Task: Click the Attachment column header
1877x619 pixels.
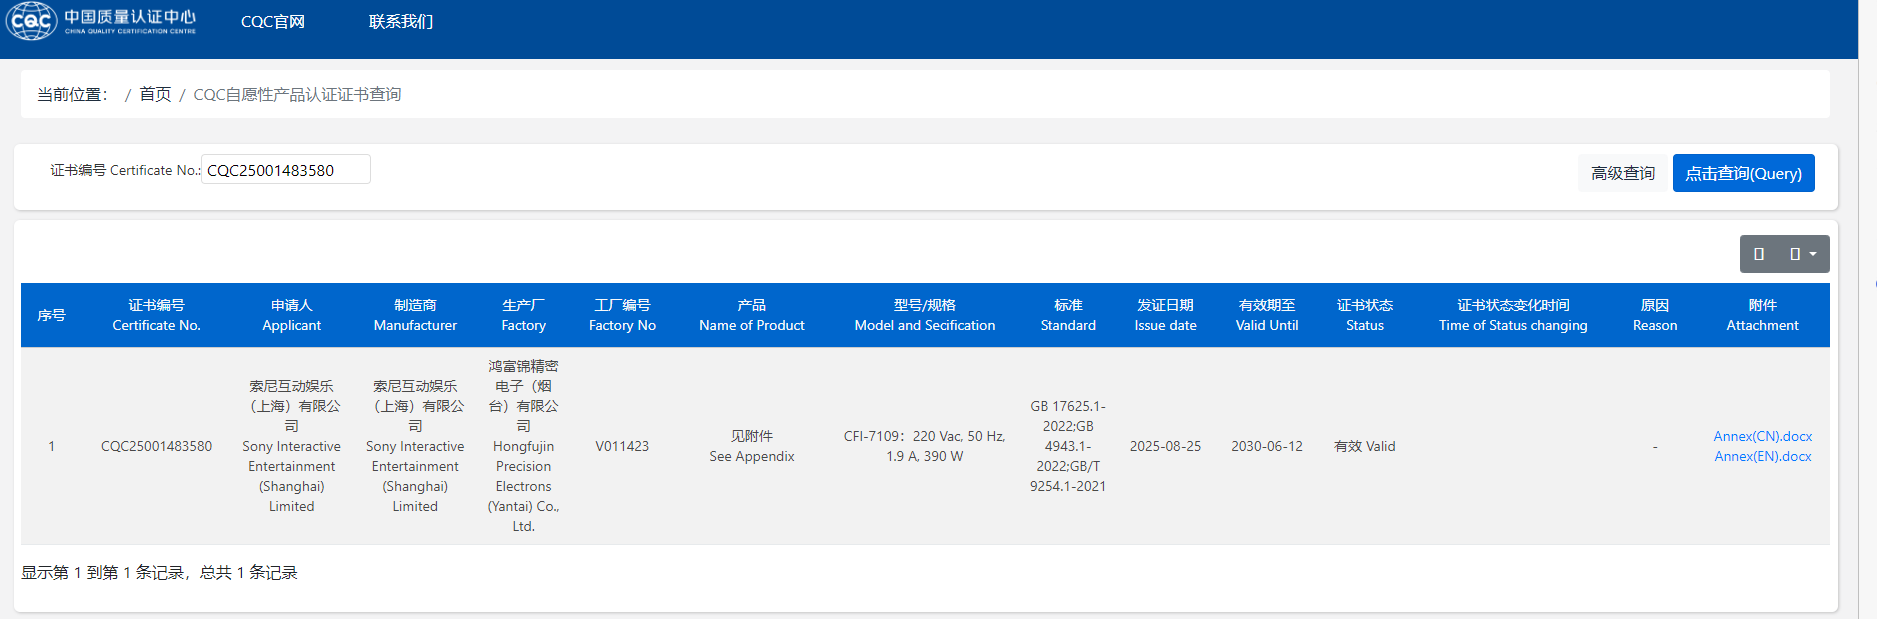Action: [1762, 315]
